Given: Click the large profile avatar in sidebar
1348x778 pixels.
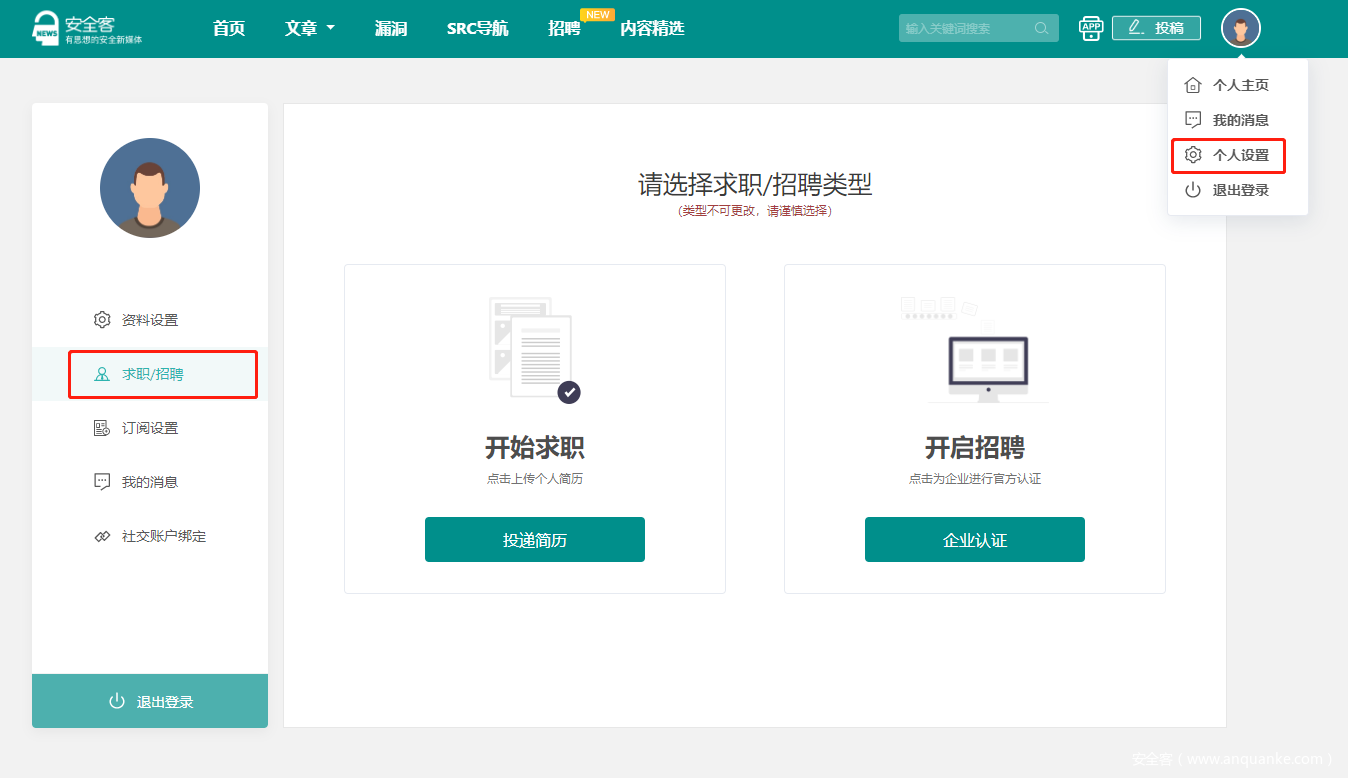Looking at the screenshot, I should (x=150, y=188).
